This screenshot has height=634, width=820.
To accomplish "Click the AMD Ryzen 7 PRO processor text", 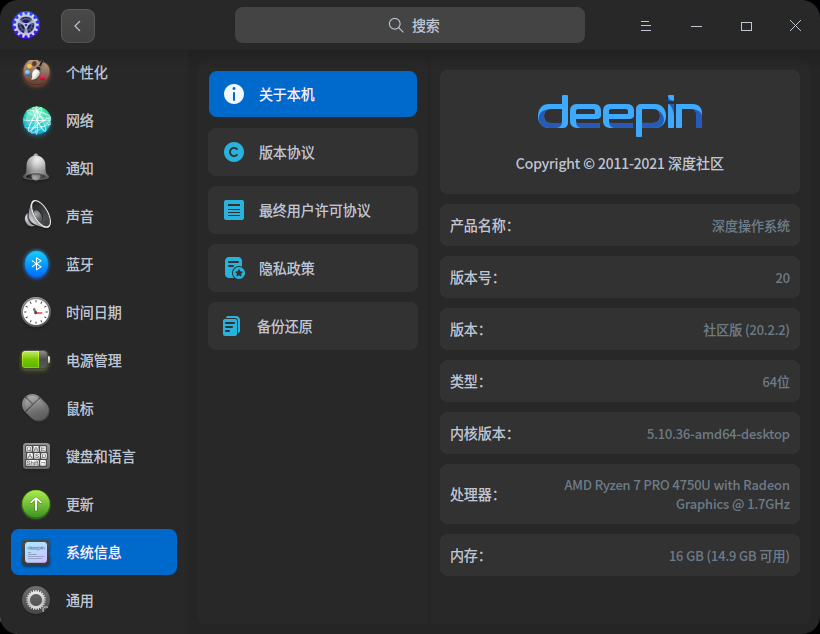I will [677, 494].
